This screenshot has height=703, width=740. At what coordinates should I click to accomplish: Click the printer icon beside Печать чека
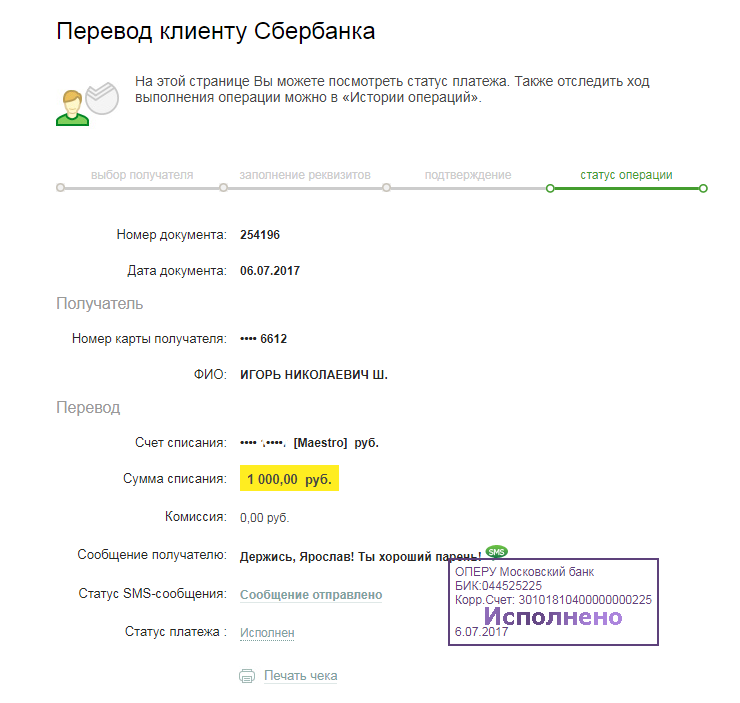247,676
